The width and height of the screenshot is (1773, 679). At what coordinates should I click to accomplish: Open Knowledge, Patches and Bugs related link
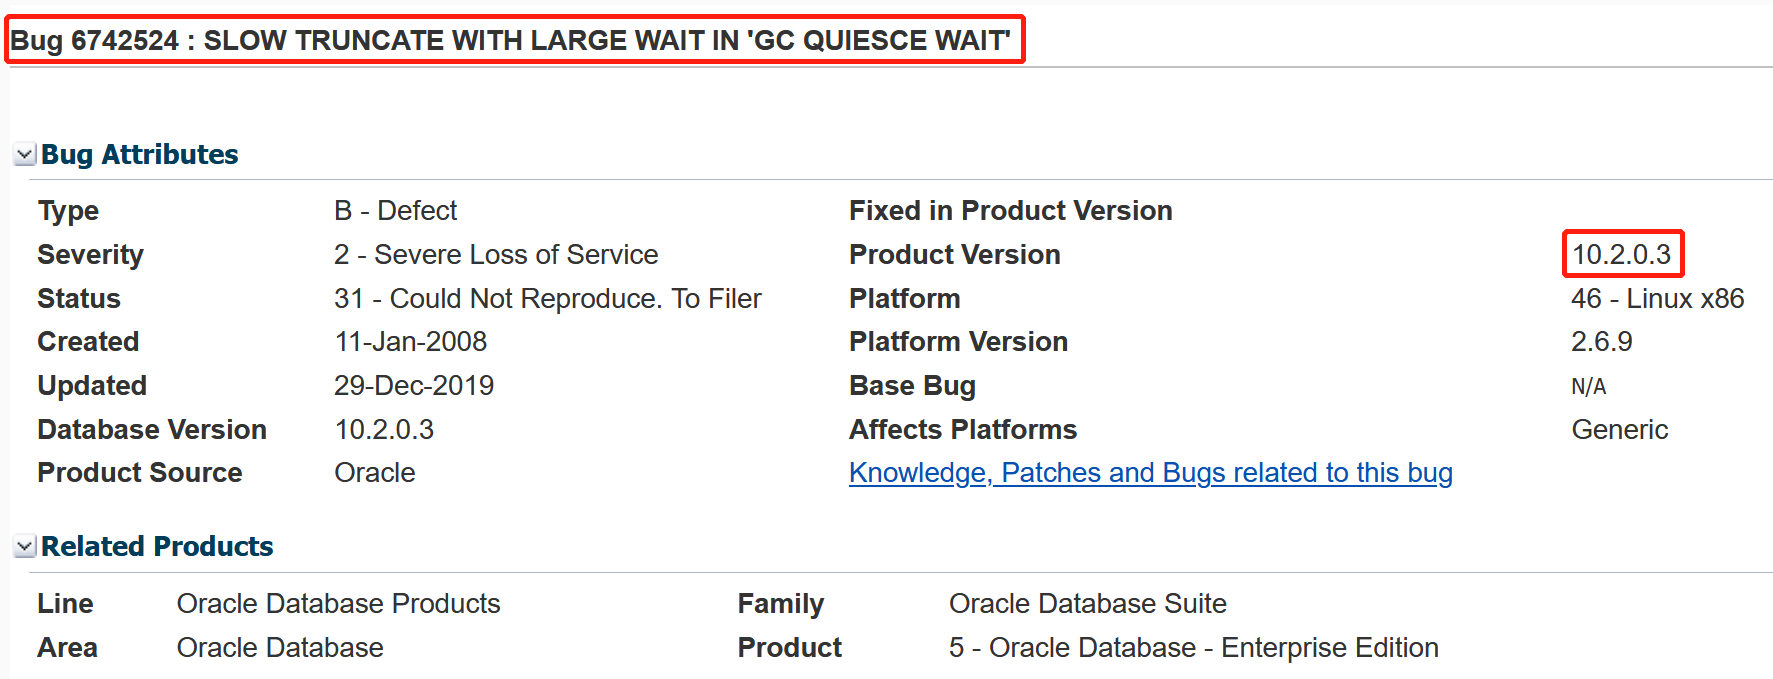(1150, 473)
